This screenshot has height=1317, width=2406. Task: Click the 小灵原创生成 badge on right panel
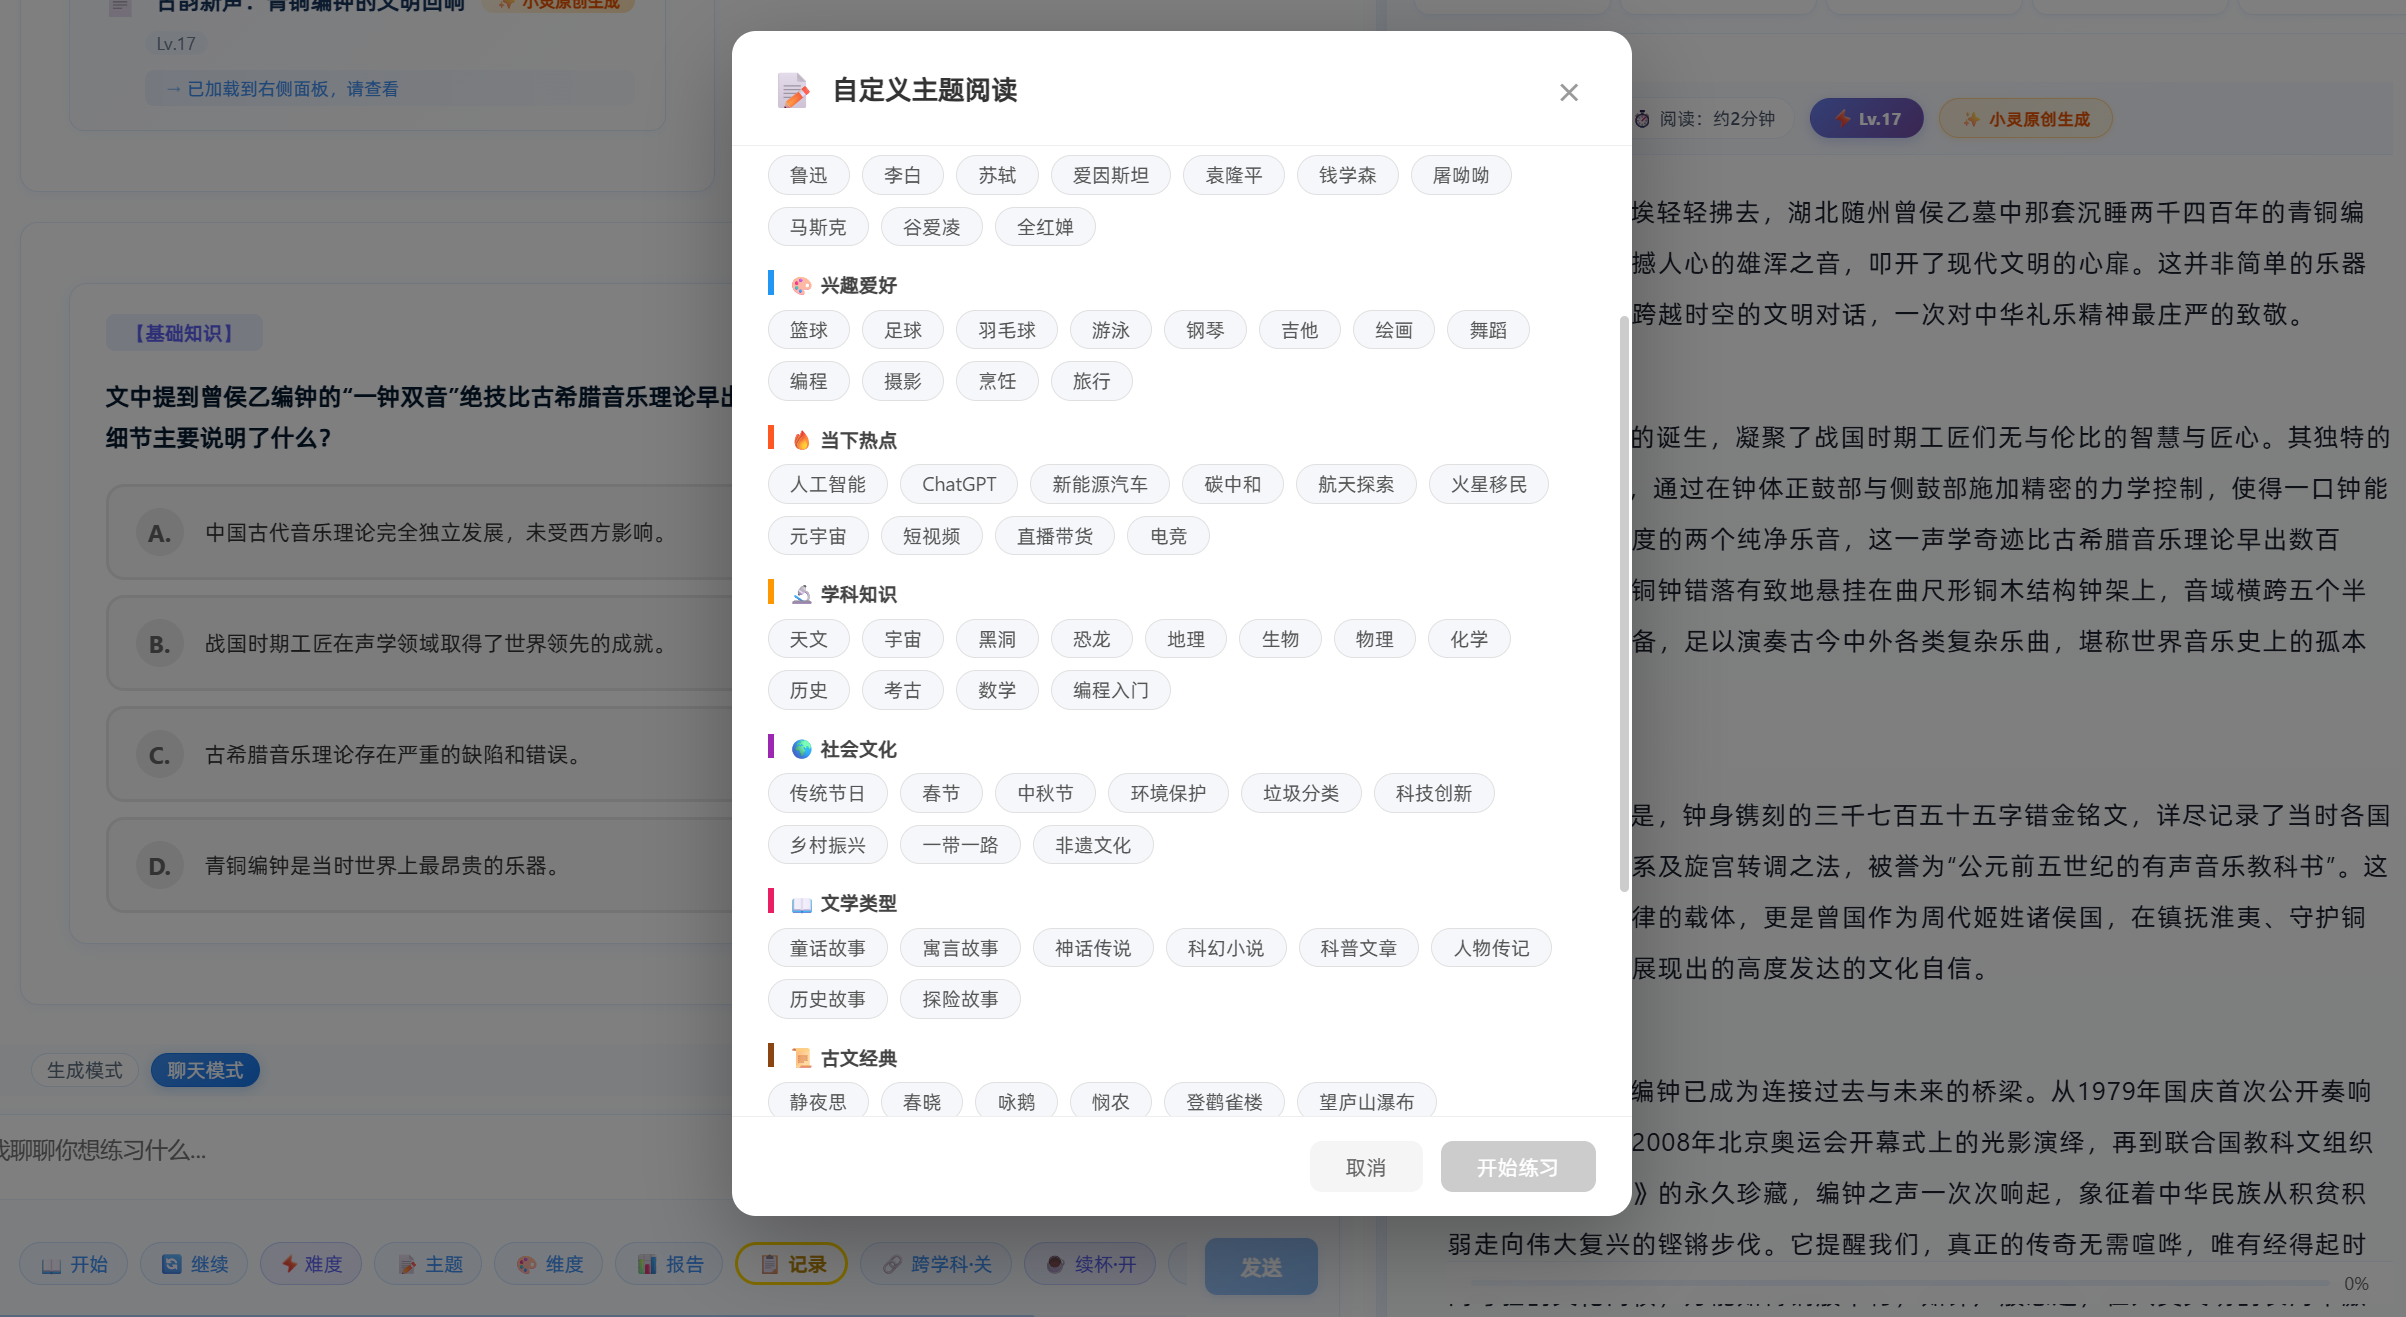tap(2026, 119)
